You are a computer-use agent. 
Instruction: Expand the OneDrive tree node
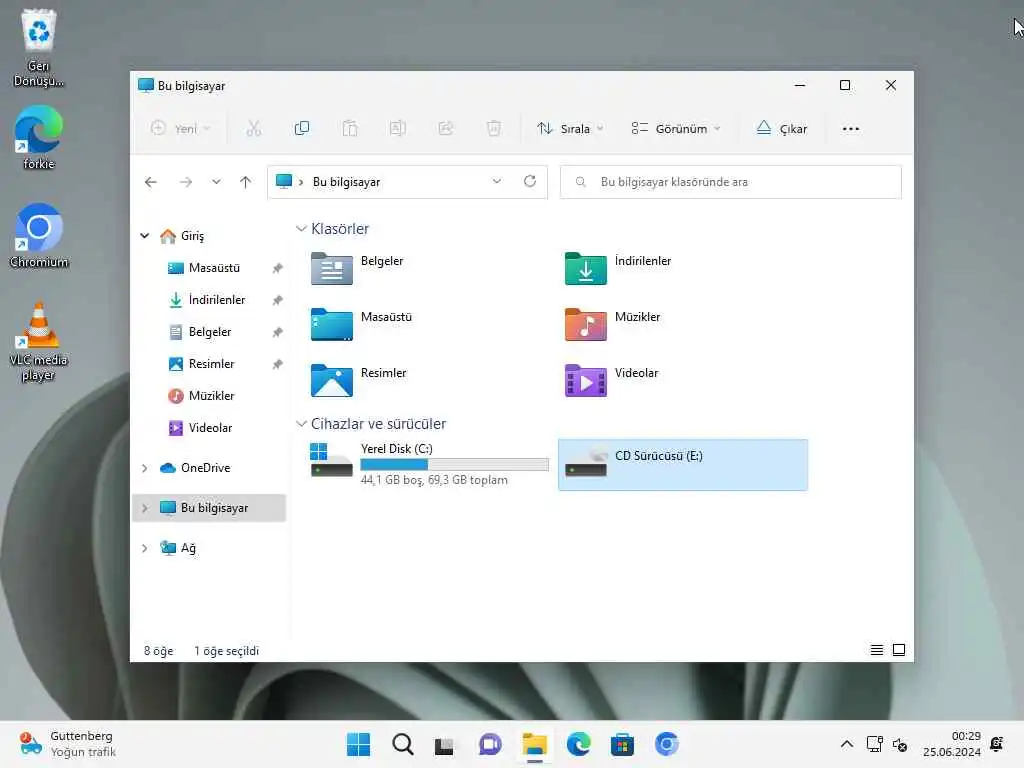pos(145,468)
